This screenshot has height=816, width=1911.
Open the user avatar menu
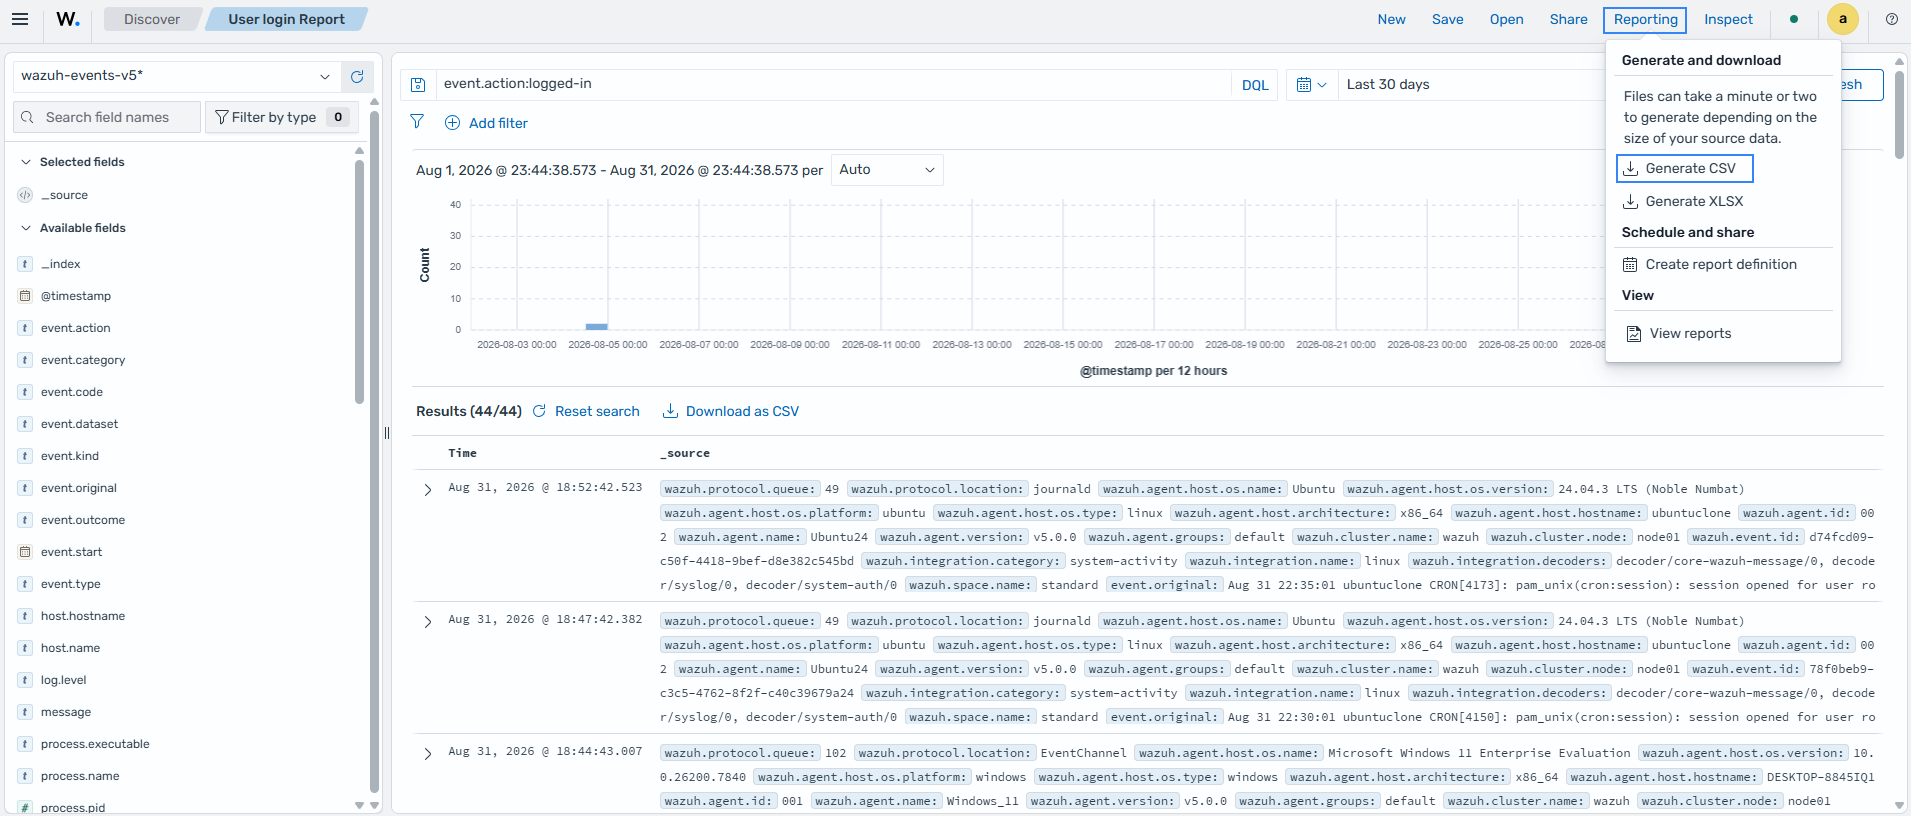pos(1843,19)
